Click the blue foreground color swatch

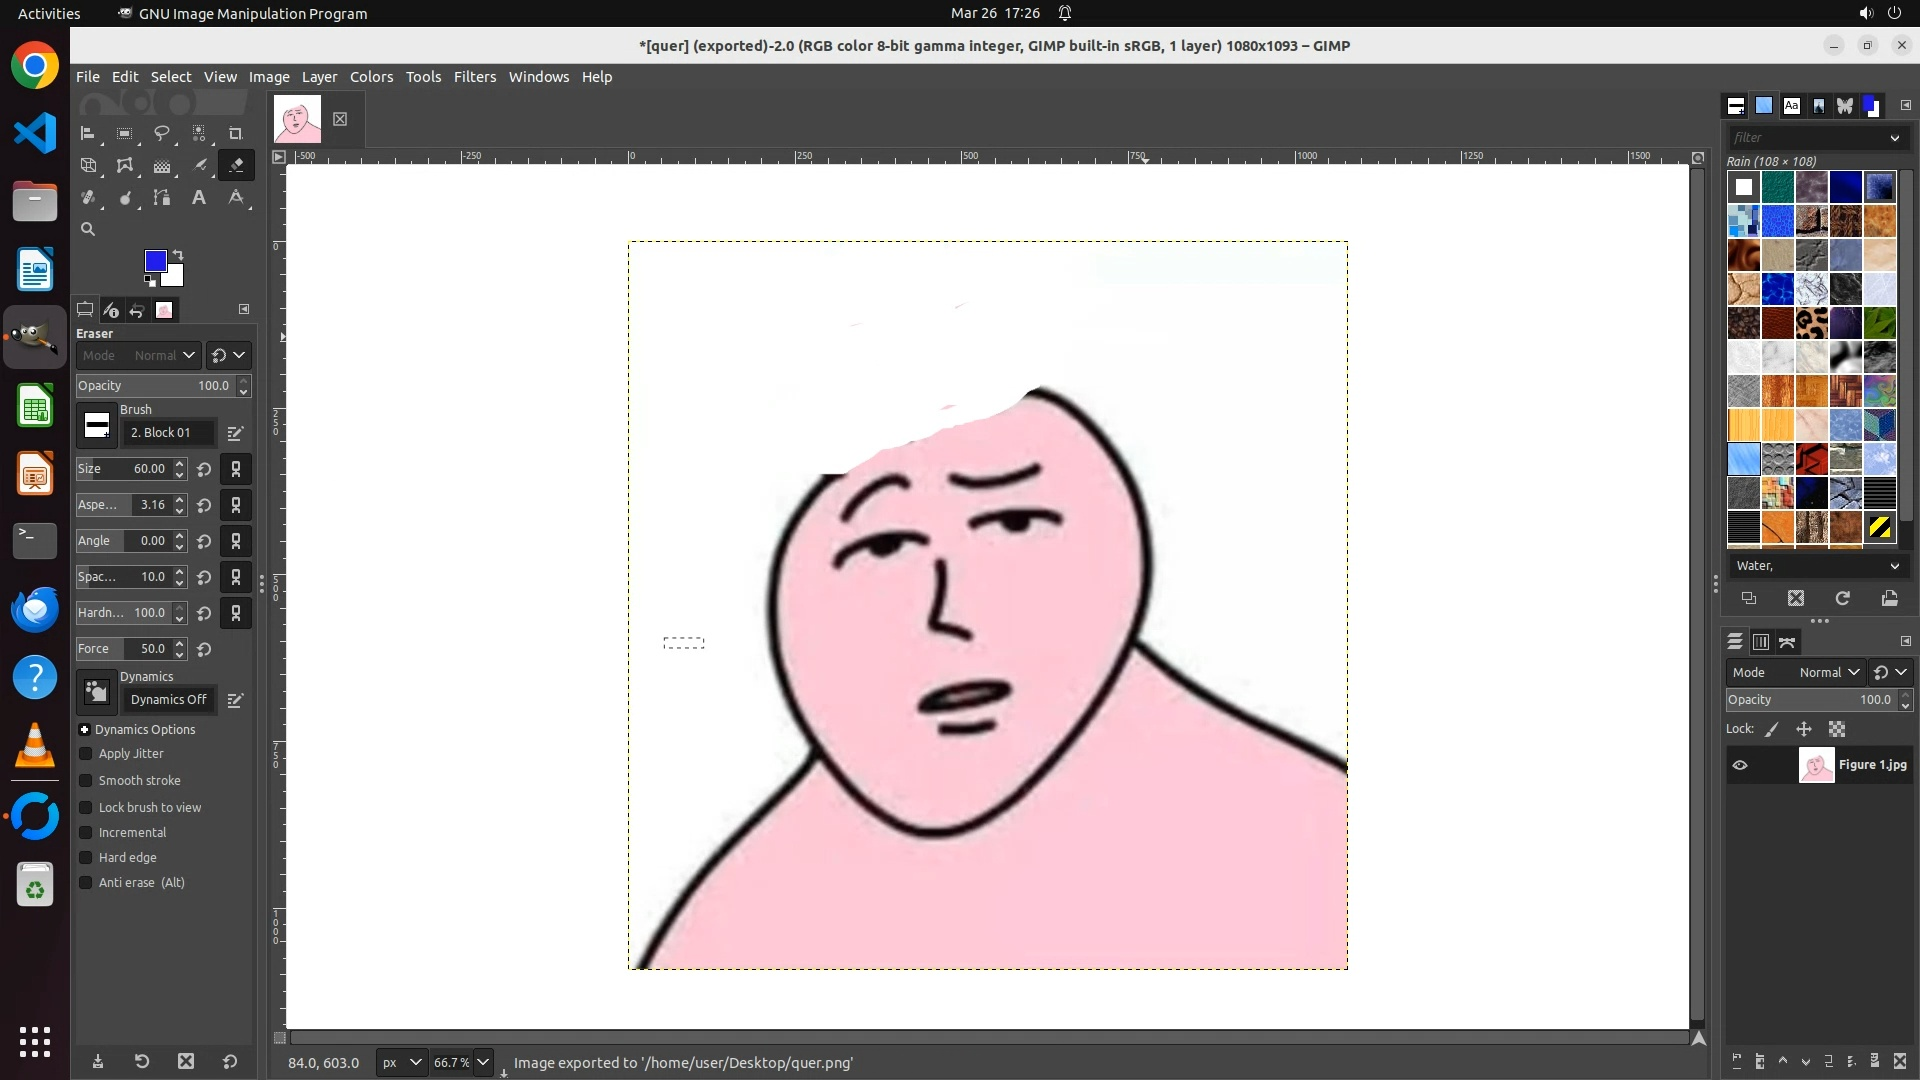(155, 261)
